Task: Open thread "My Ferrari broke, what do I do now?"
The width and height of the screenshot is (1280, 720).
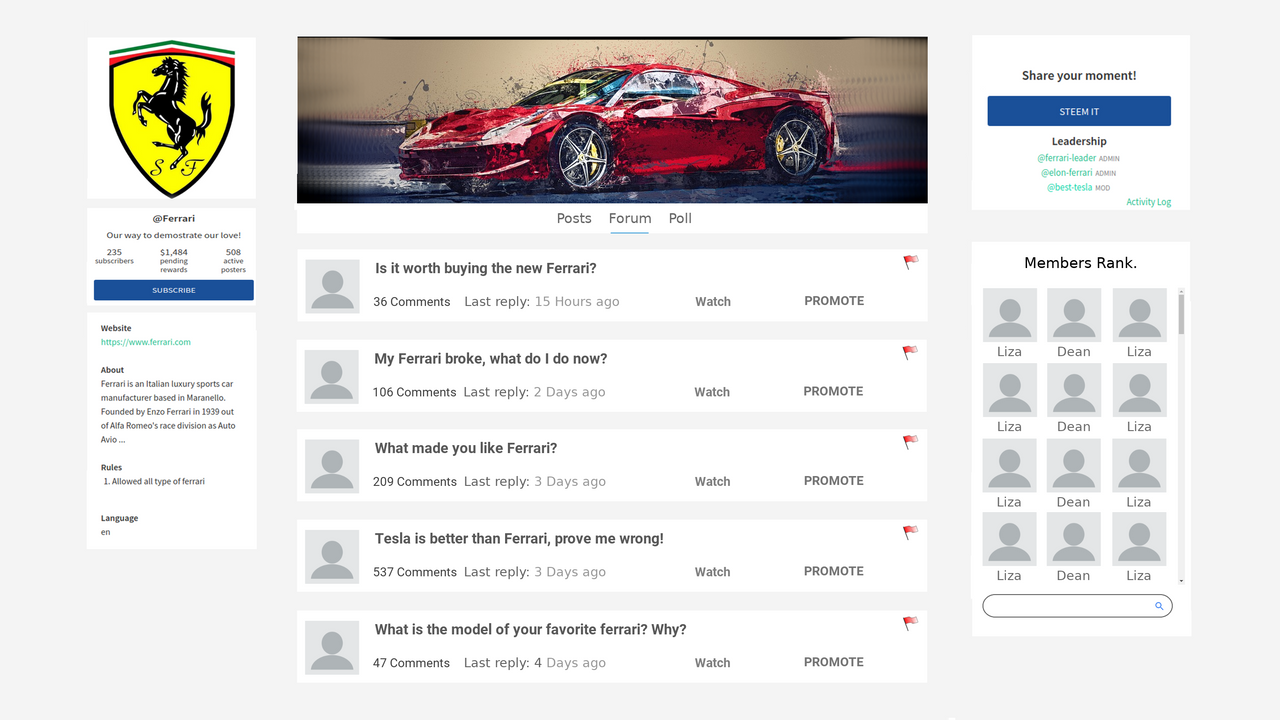Action: point(491,358)
